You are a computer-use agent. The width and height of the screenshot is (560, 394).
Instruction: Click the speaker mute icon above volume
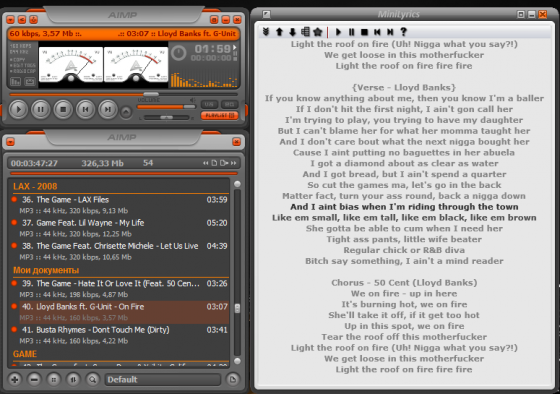click(x=192, y=100)
